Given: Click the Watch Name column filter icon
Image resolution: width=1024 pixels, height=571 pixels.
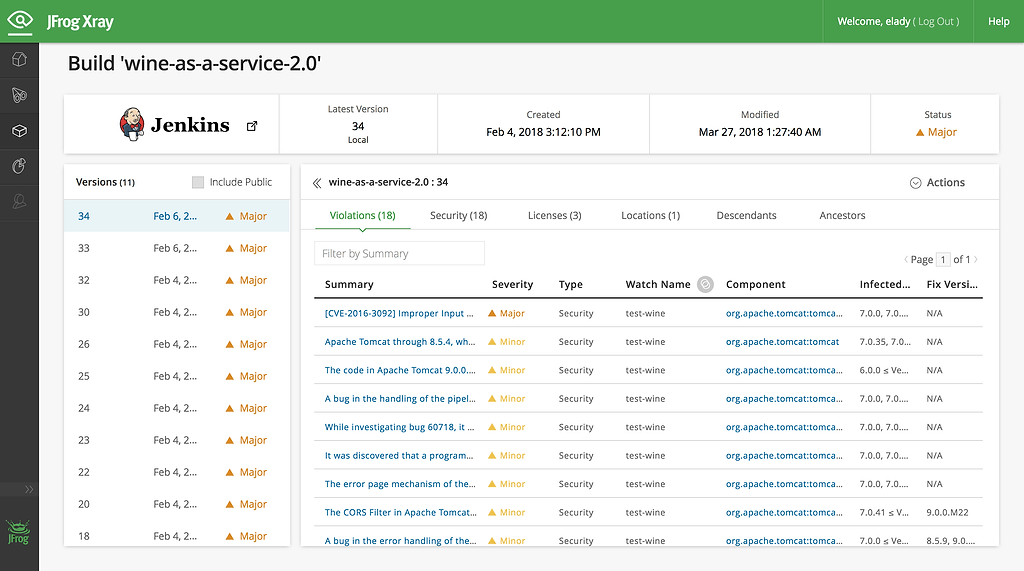Looking at the screenshot, I should click(705, 284).
